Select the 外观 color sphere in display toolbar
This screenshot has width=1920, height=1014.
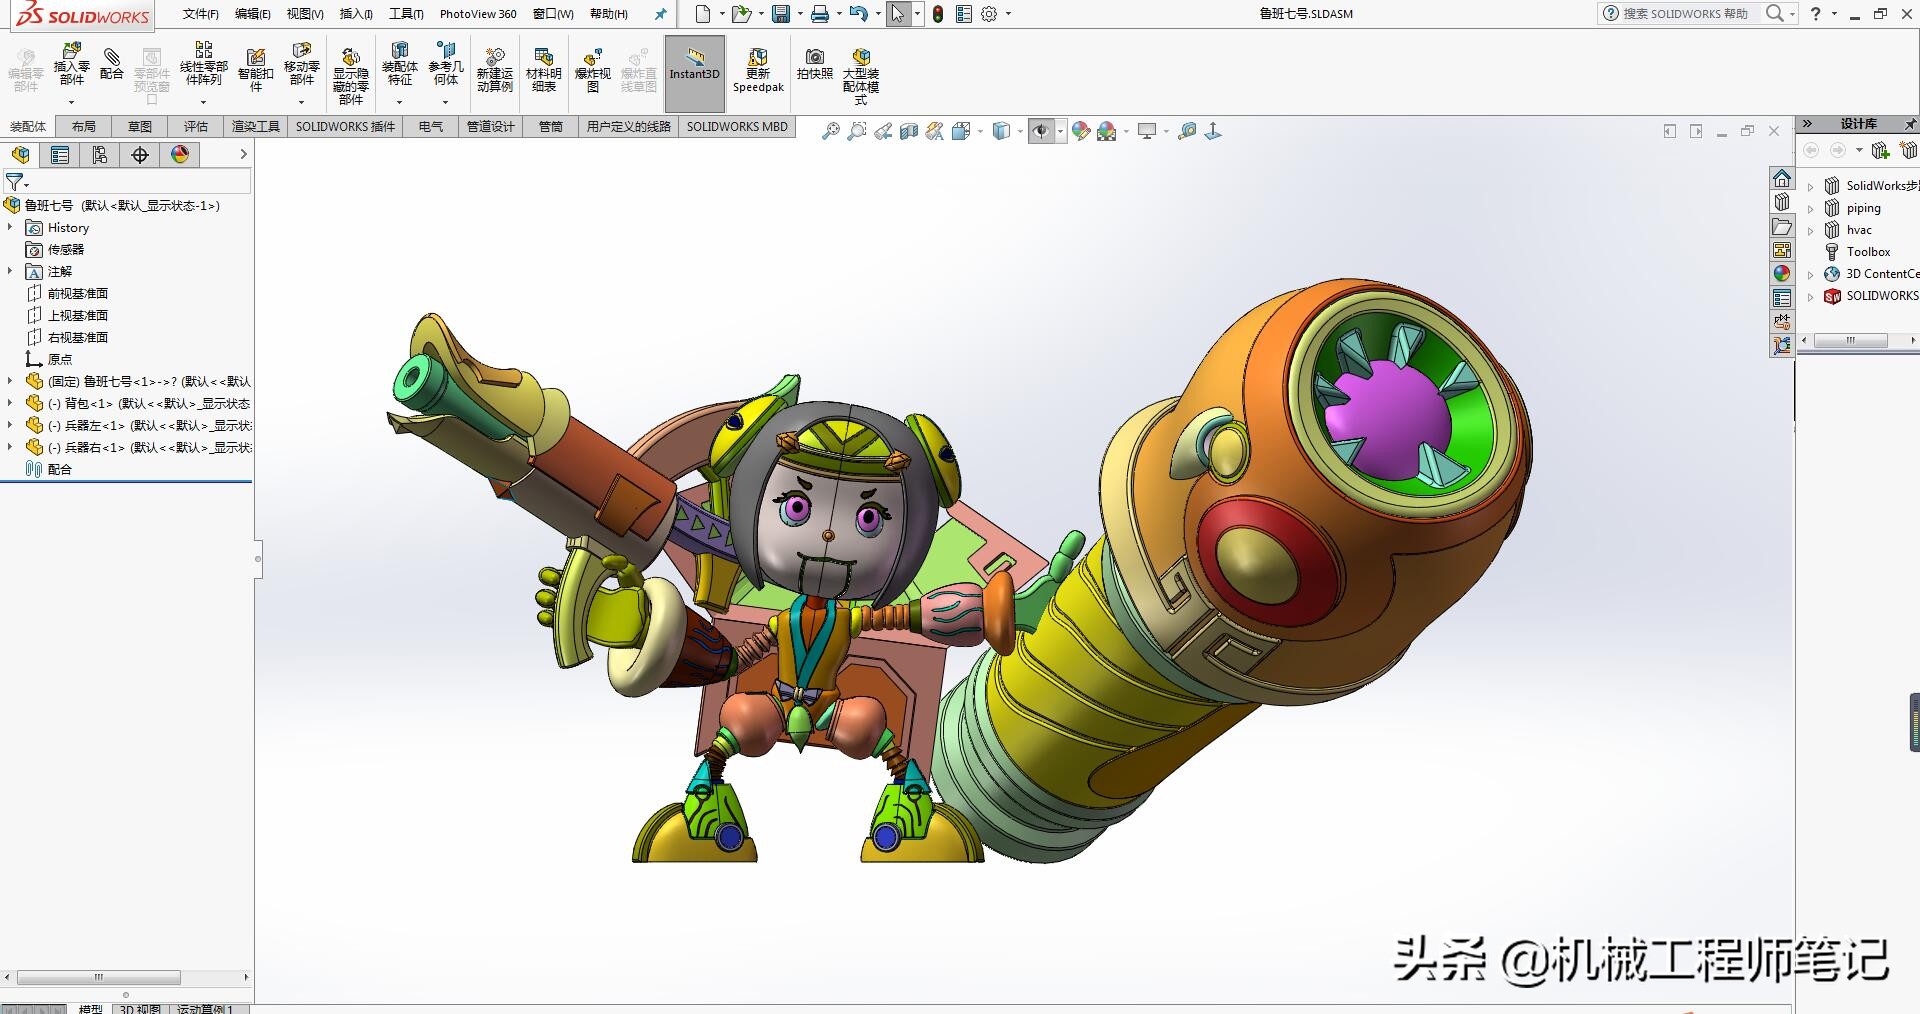(1081, 131)
